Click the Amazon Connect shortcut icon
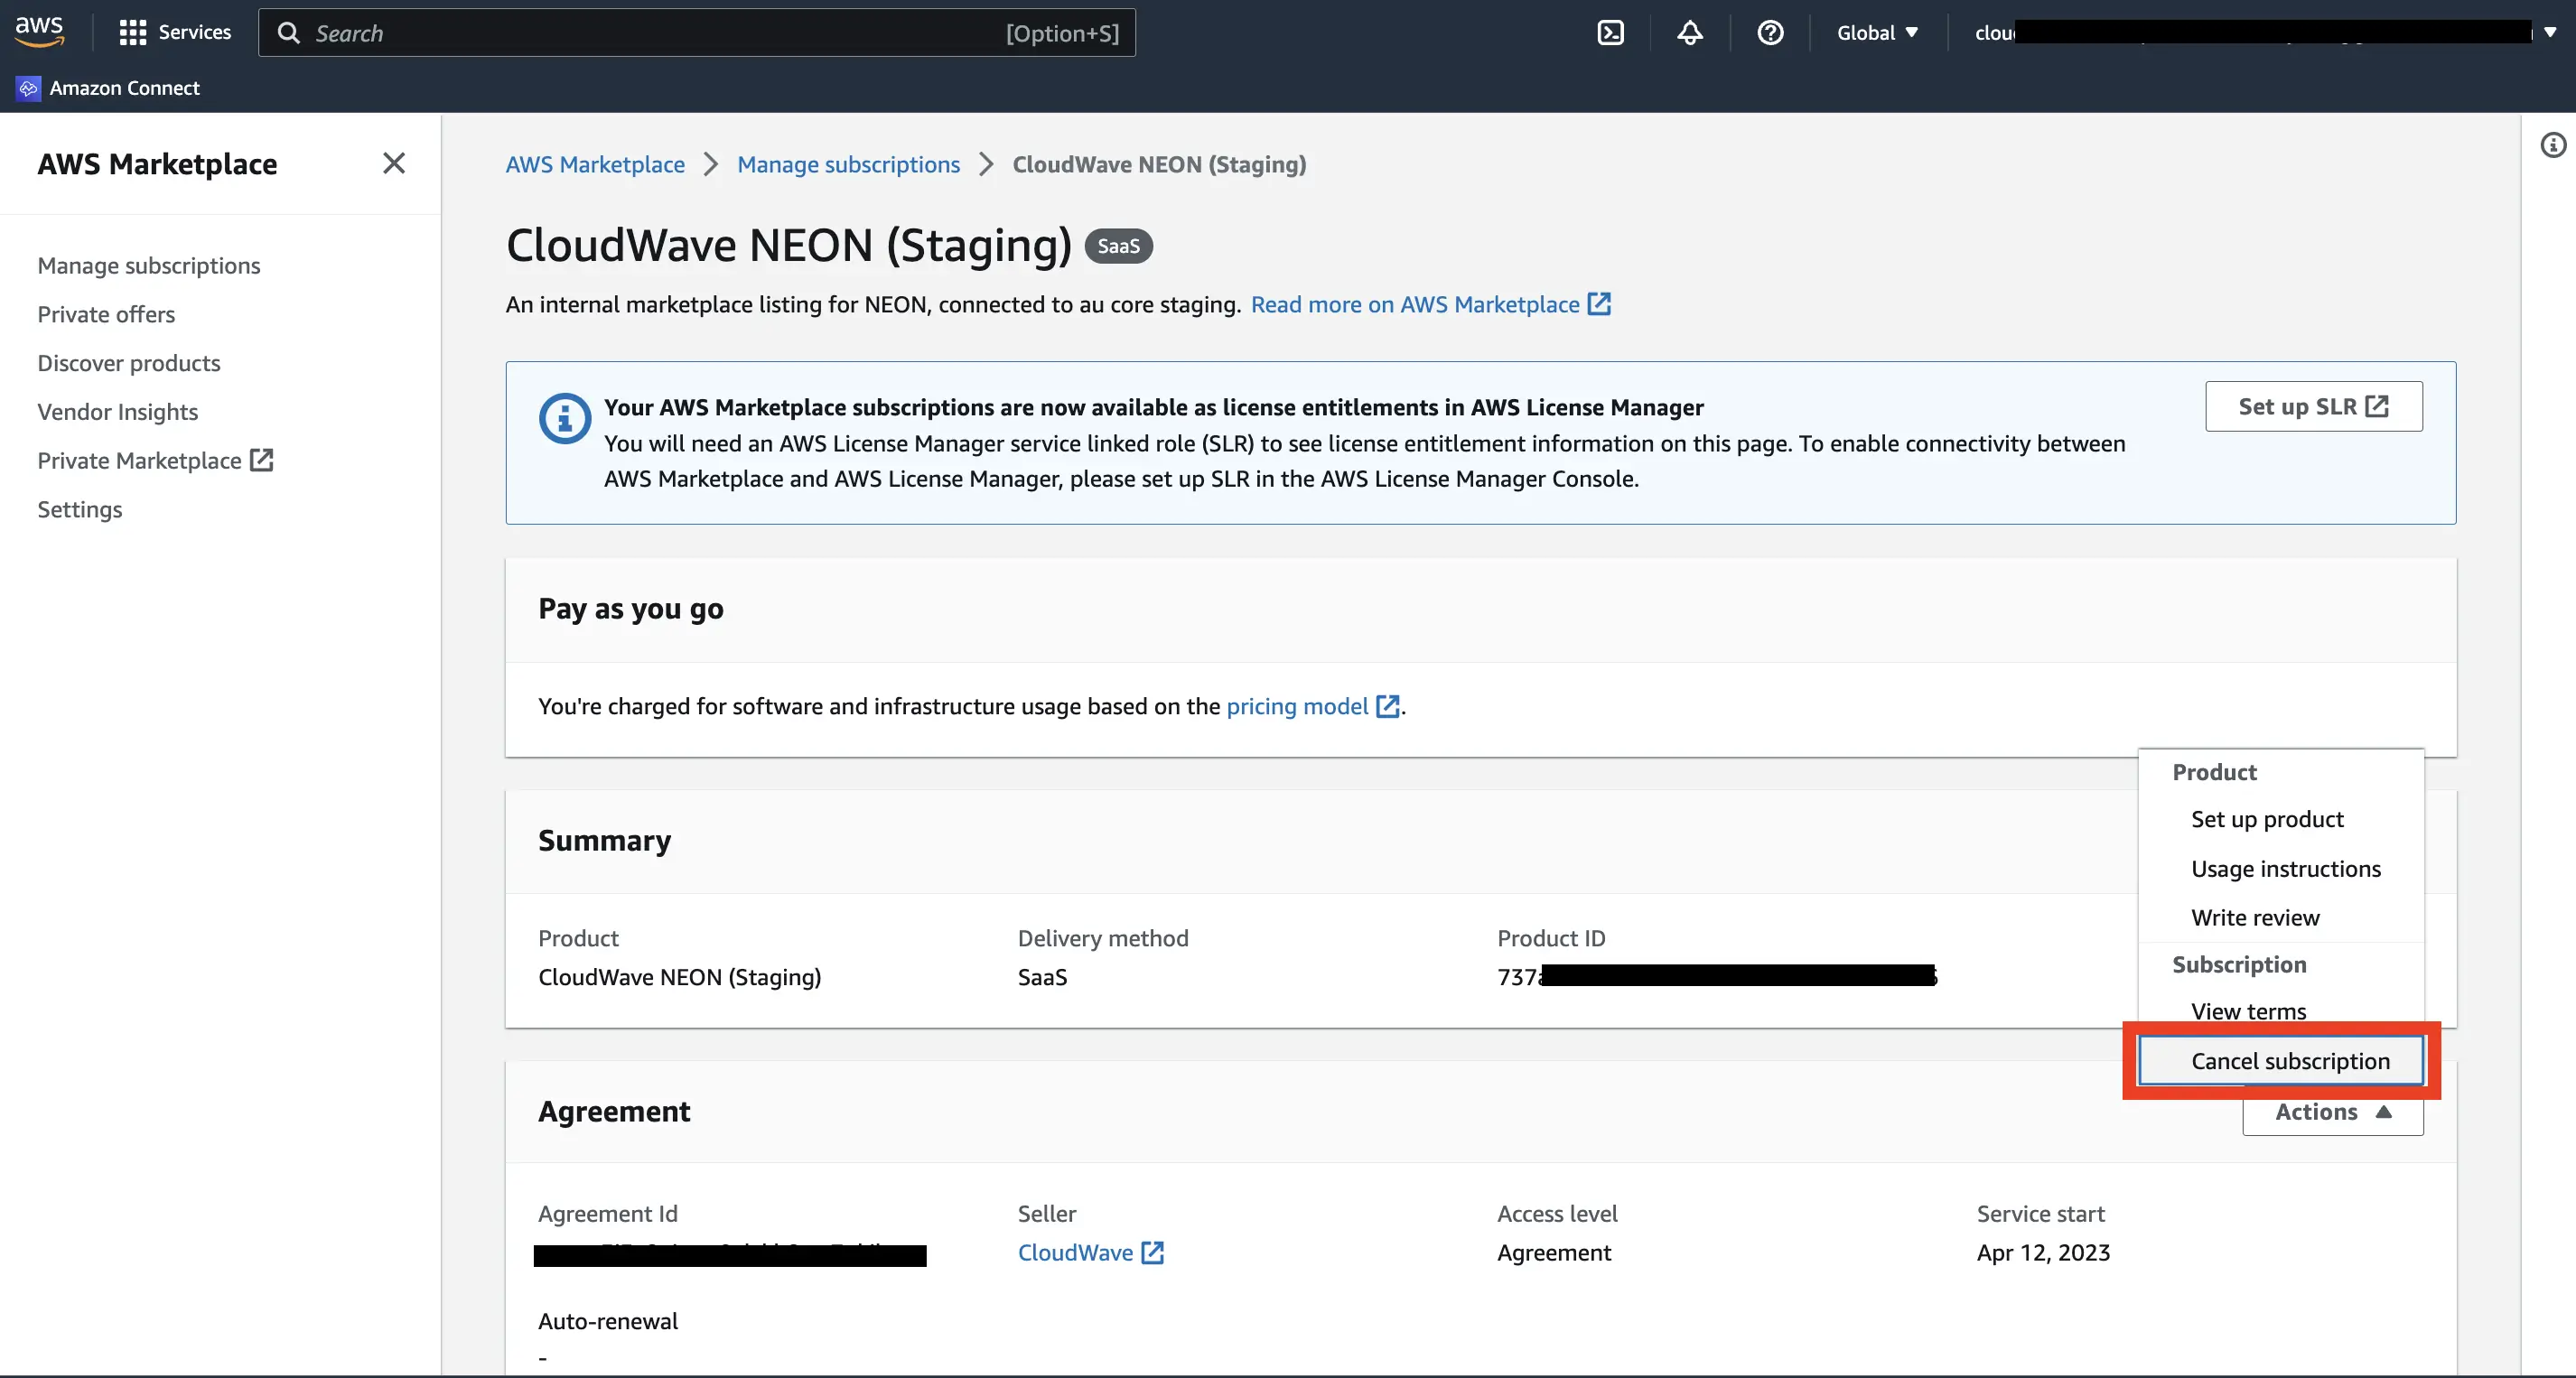The height and width of the screenshot is (1378, 2576). (x=28, y=88)
